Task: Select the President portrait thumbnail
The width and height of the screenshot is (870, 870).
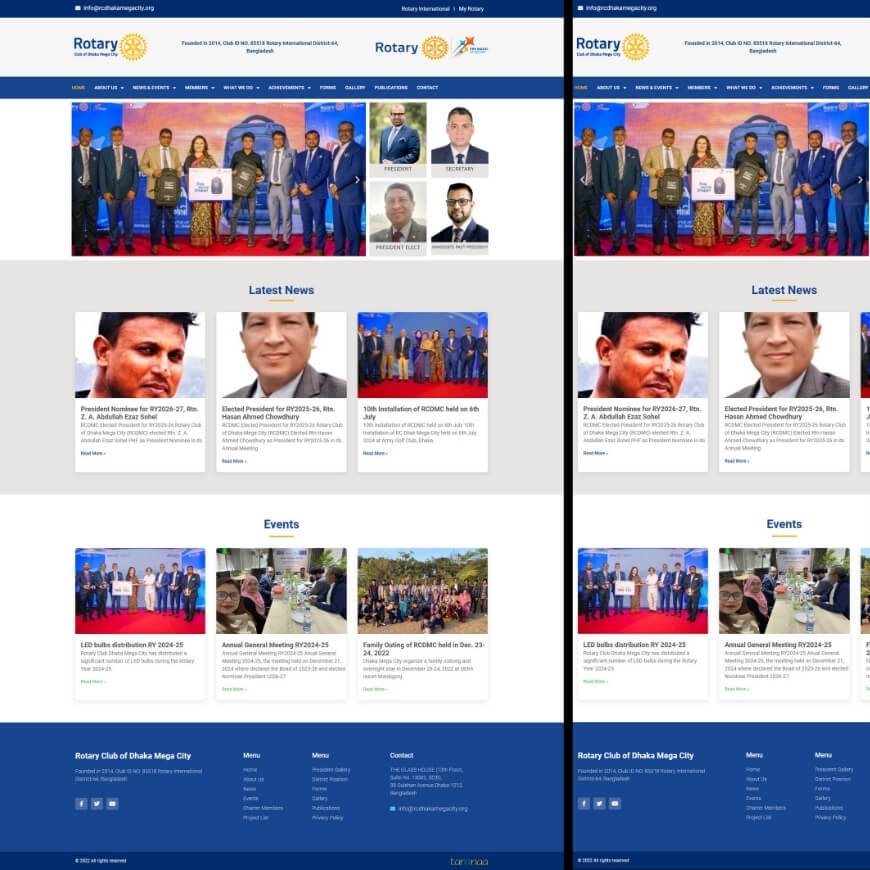Action: (x=398, y=134)
